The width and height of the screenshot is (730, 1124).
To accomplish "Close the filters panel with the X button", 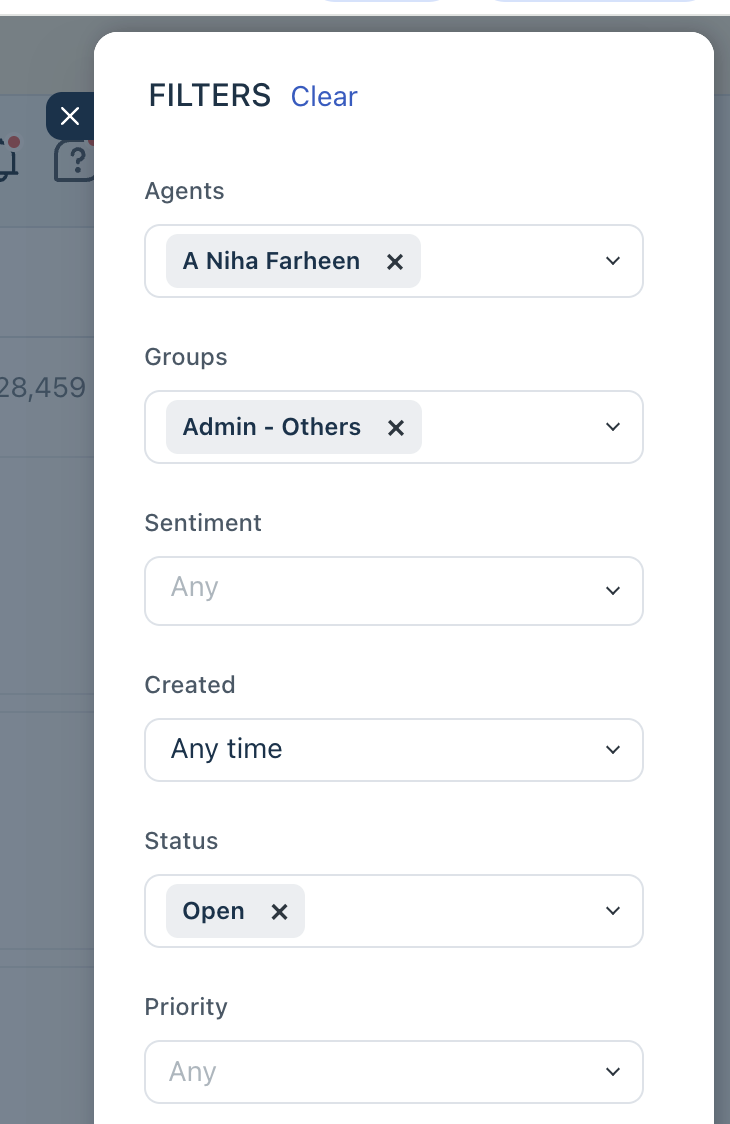I will [69, 116].
